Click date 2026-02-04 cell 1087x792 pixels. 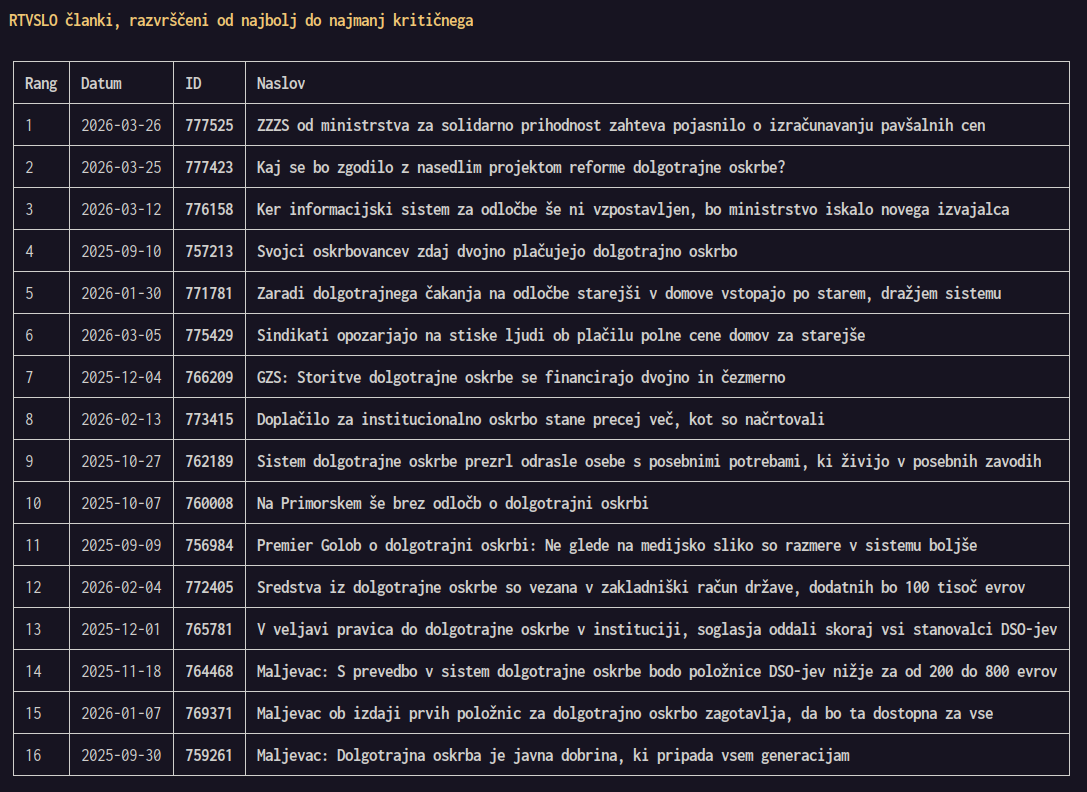click(121, 587)
